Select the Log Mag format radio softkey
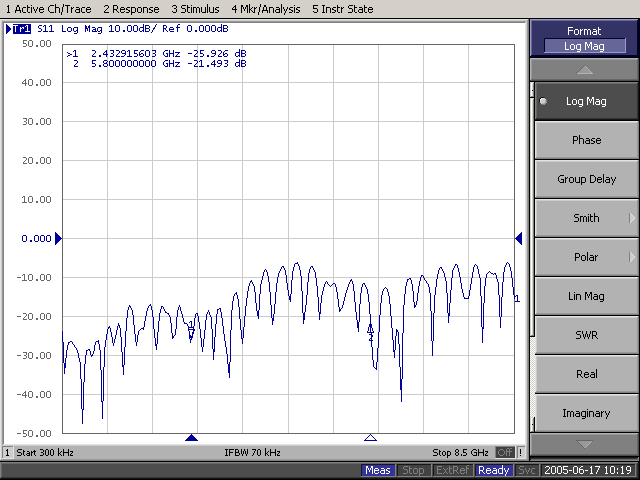 click(x=585, y=101)
